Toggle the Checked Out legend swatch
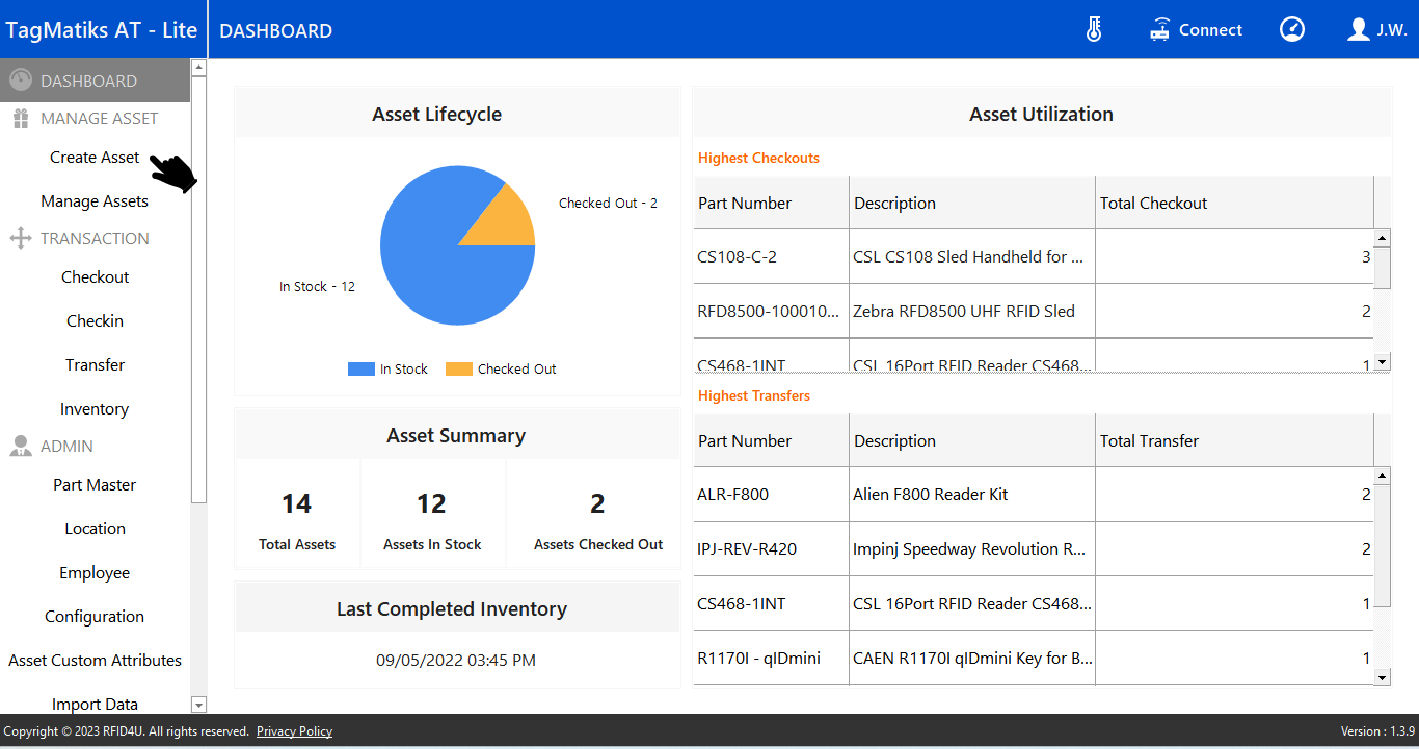Viewport: 1419px width, 749px height. coord(459,369)
